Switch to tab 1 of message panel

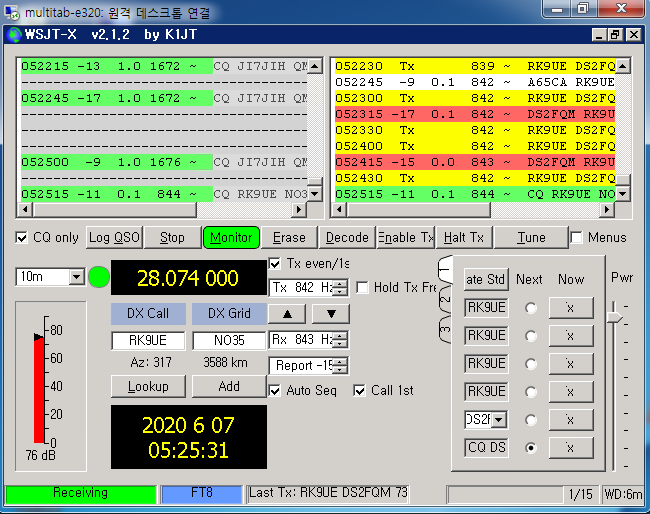pos(445,270)
